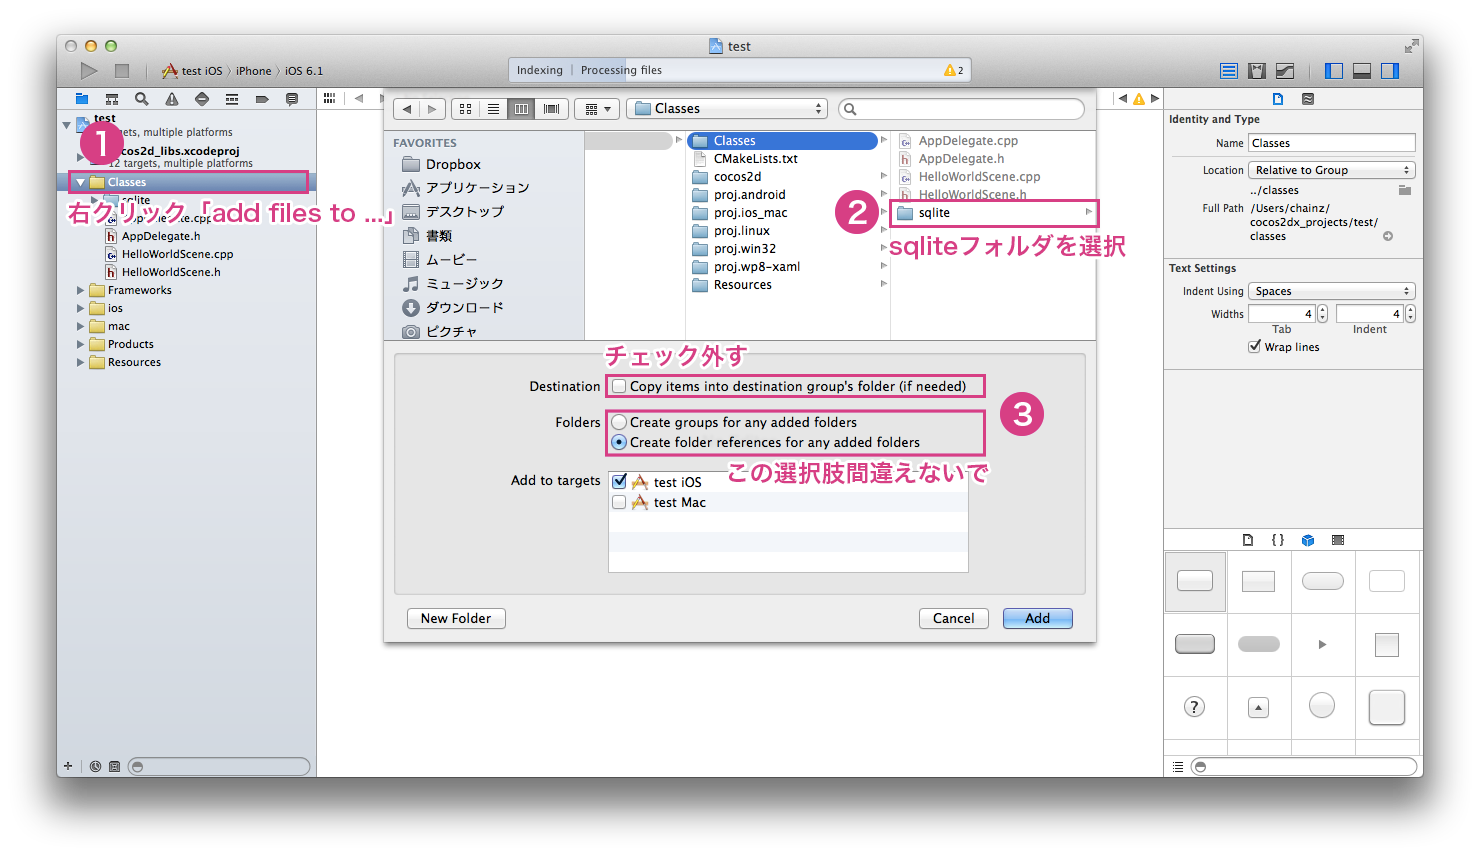The image size is (1480, 856).
Task: Open the Indent Using Spaces dropdown
Action: pos(1332,291)
